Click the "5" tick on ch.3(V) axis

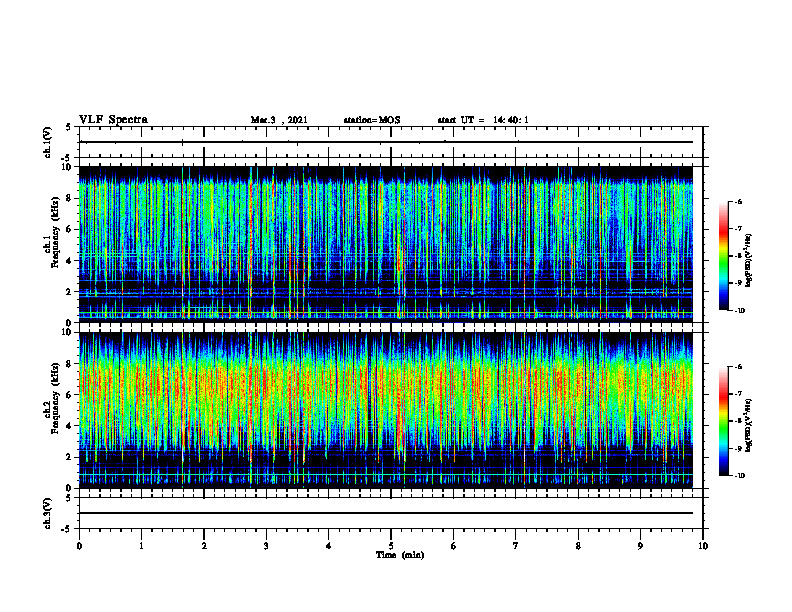(69, 498)
